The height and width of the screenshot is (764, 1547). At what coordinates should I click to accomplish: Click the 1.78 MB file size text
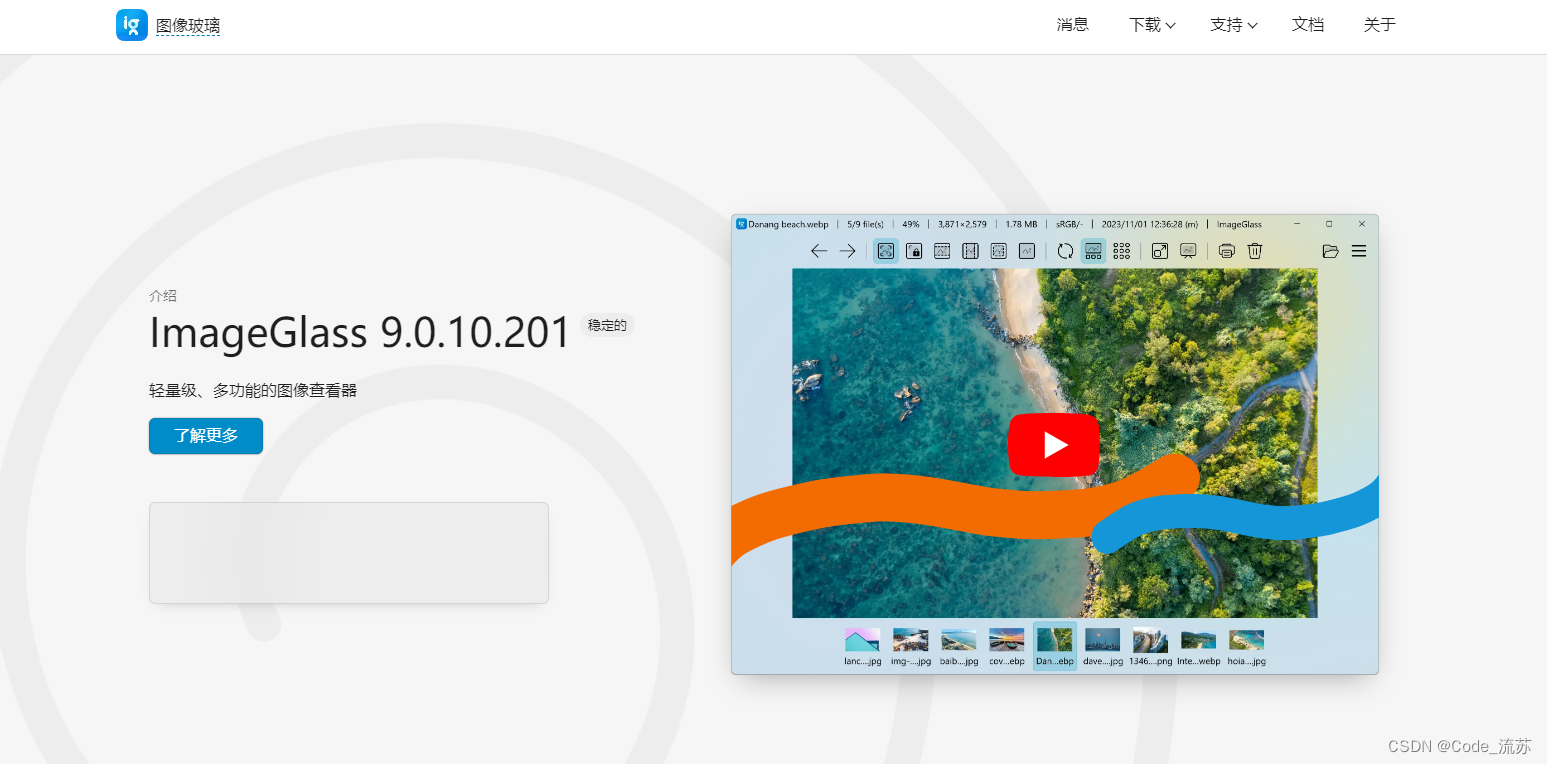click(x=1021, y=224)
